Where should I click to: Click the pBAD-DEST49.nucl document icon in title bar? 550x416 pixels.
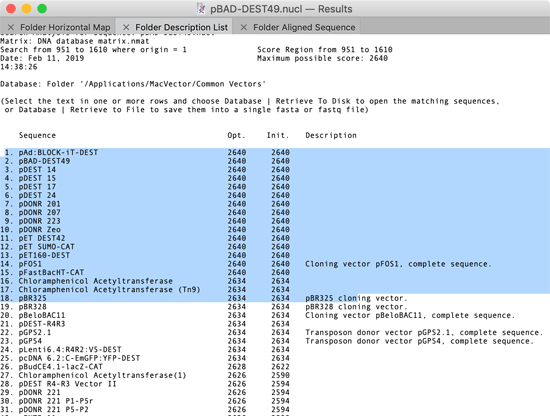[x=201, y=9]
